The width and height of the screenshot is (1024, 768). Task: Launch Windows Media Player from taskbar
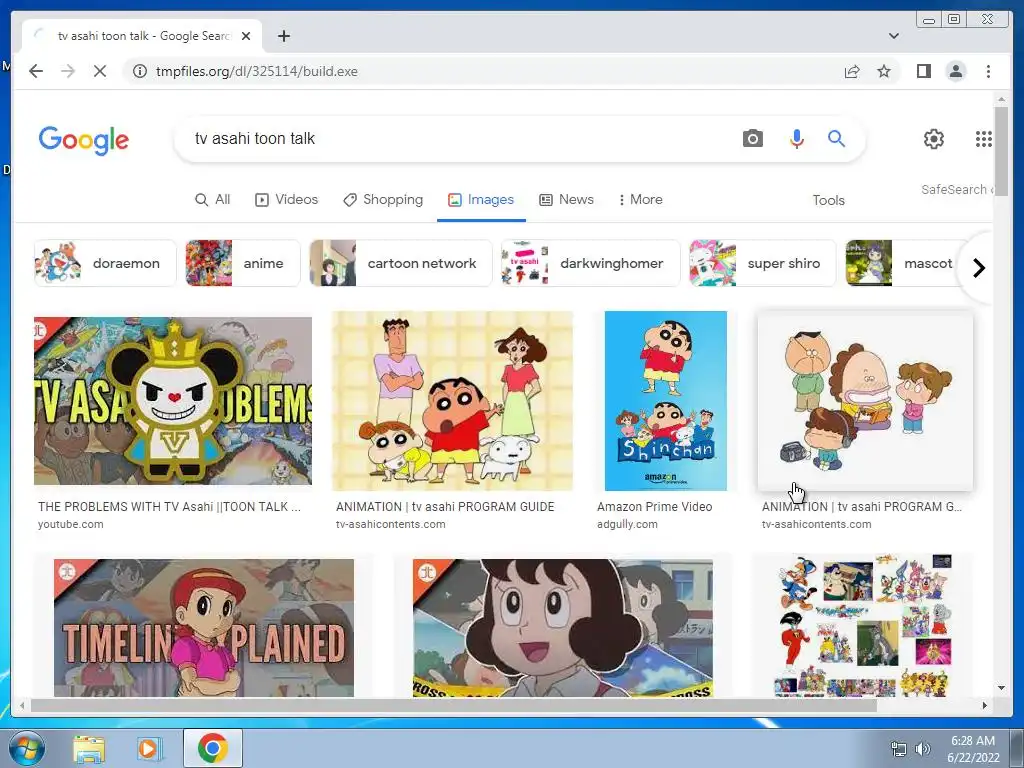coord(150,748)
